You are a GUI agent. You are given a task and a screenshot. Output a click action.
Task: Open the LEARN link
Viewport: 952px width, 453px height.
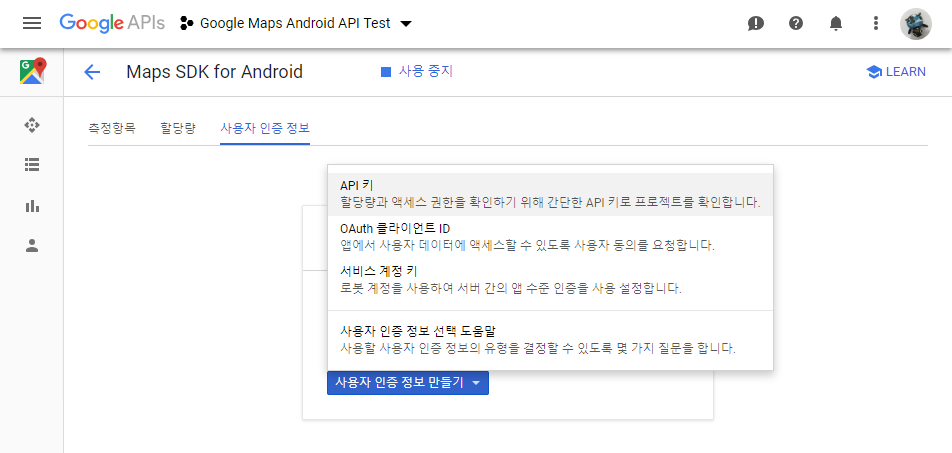(x=896, y=72)
